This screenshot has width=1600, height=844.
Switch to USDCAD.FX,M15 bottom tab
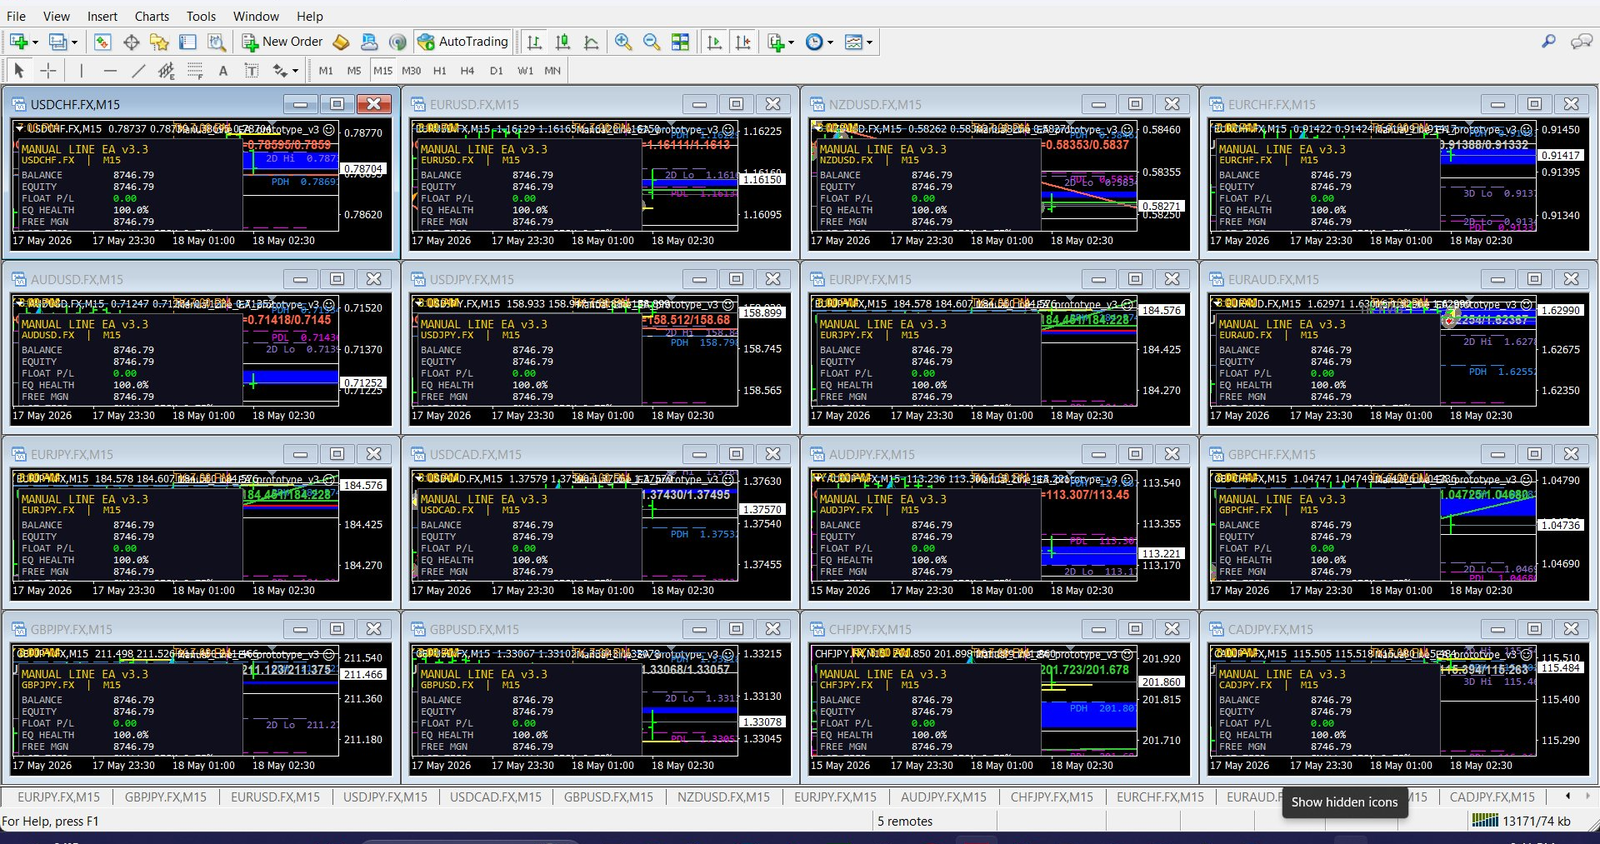click(496, 797)
